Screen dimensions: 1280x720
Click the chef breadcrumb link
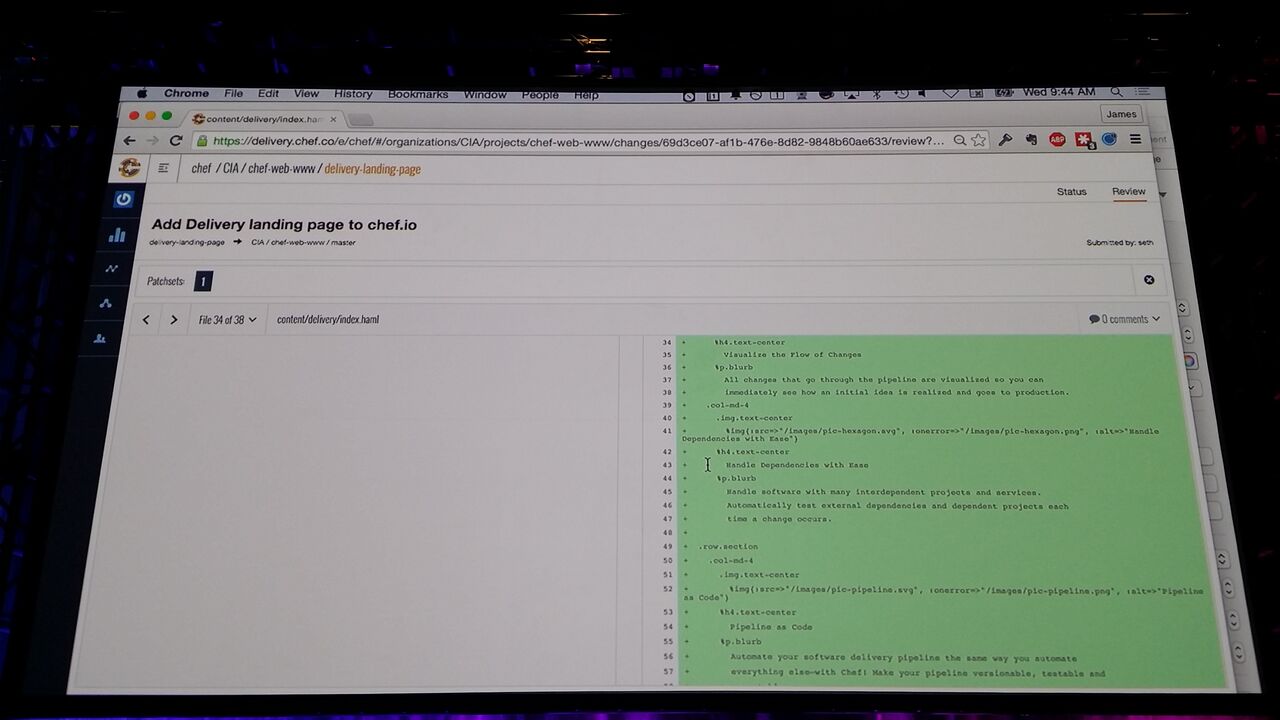click(x=201, y=168)
